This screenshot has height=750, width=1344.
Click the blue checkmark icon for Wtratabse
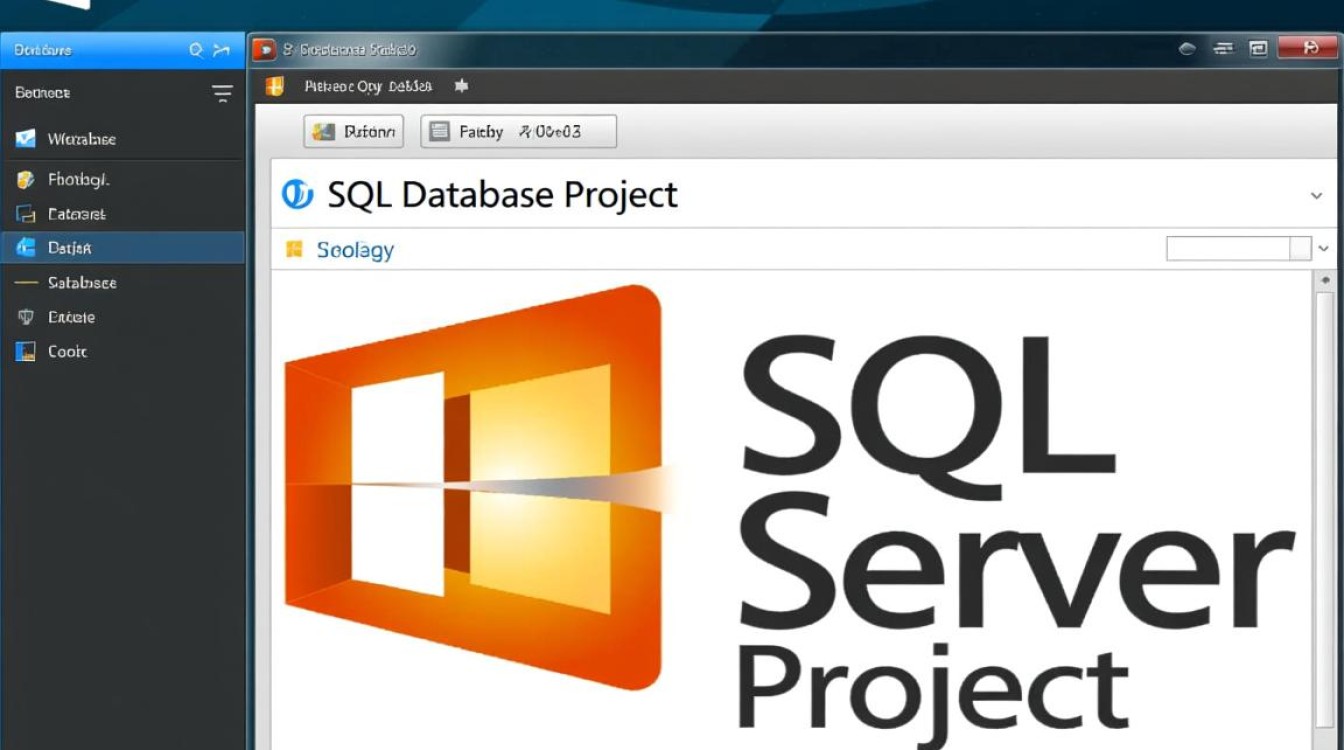click(x=26, y=139)
